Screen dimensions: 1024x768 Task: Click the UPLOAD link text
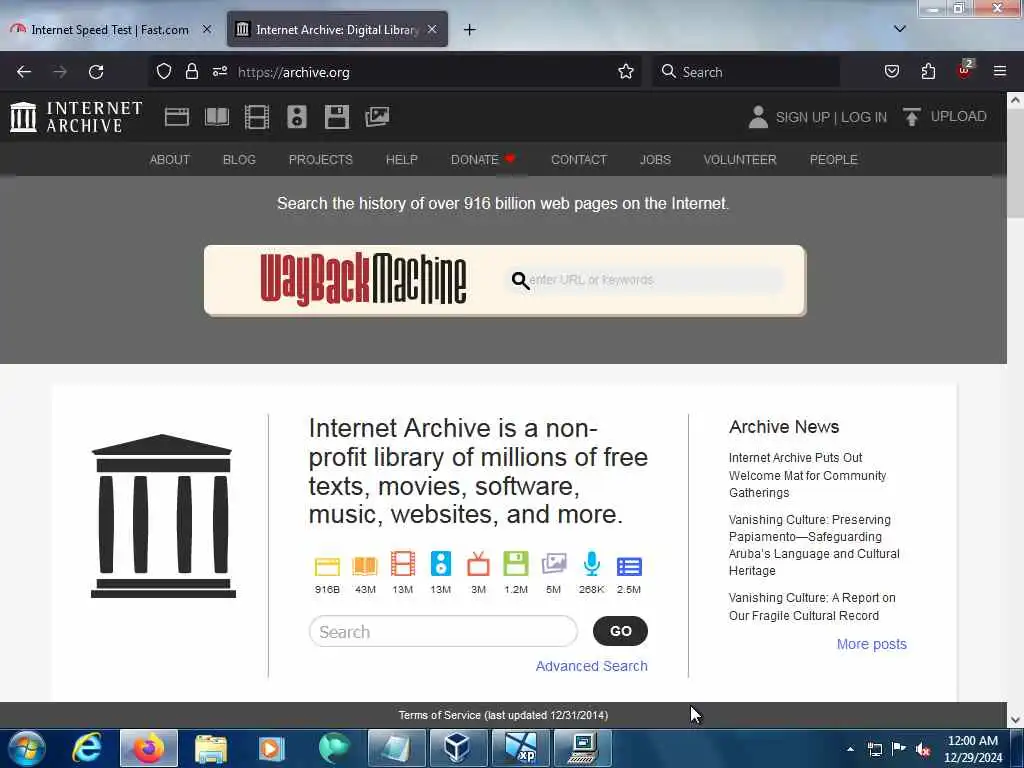(x=958, y=116)
